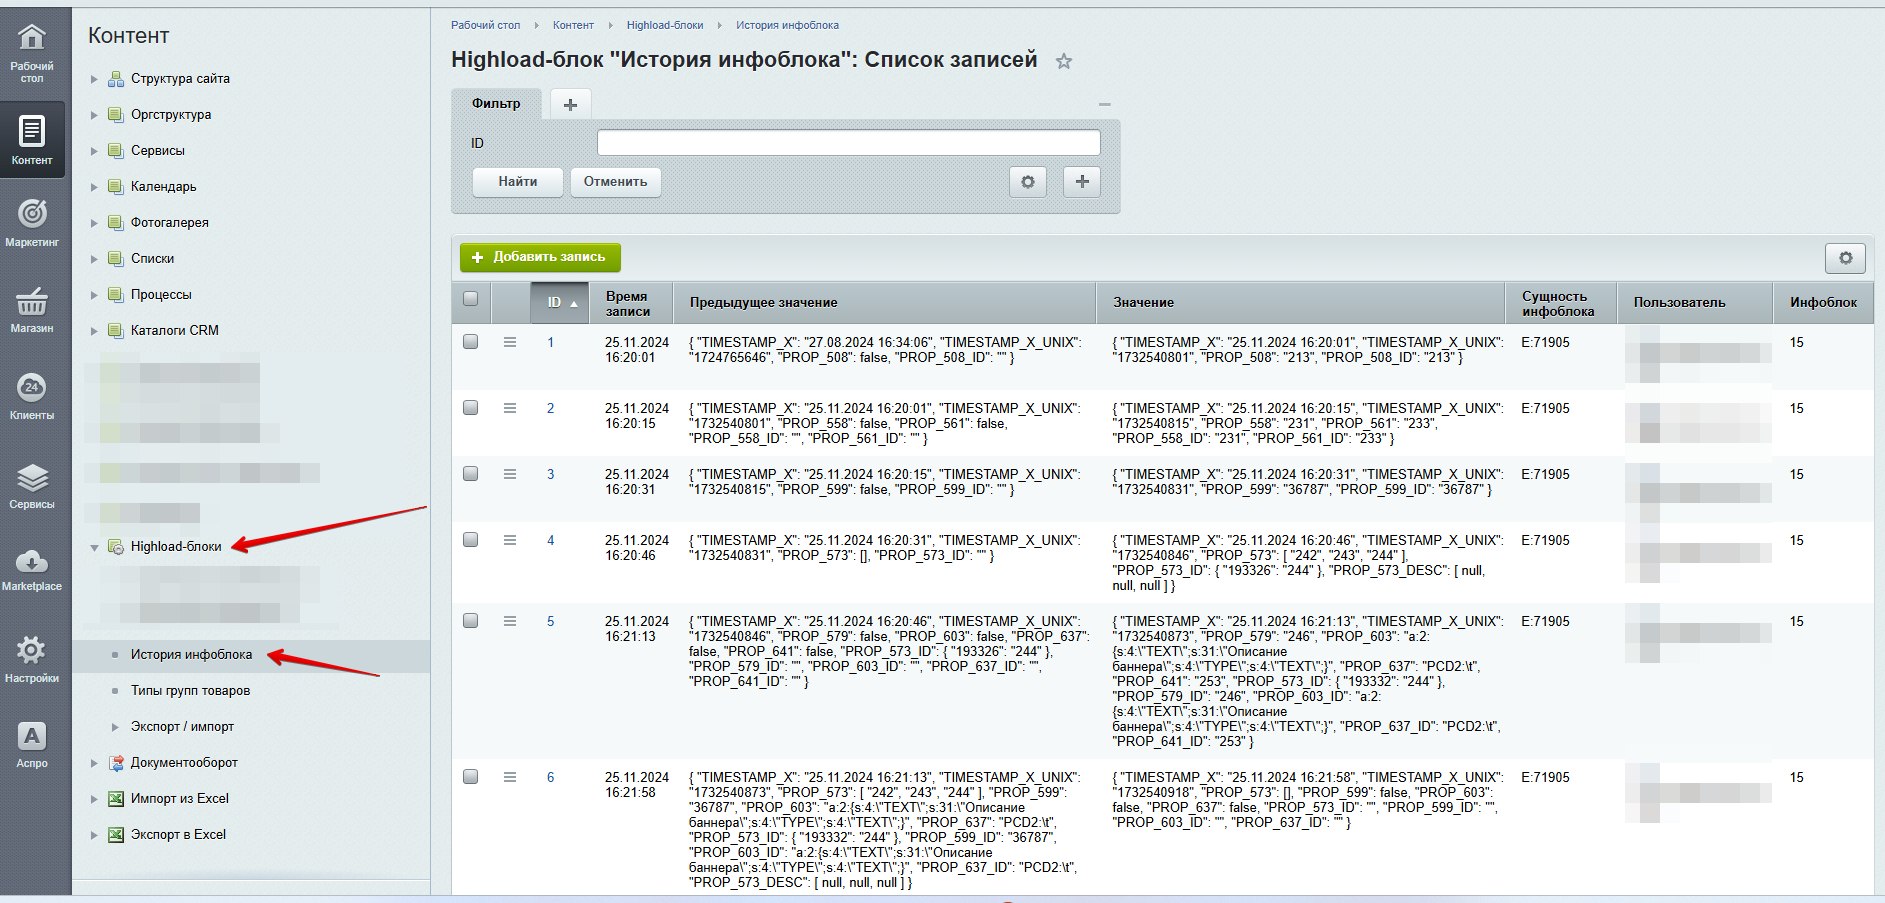Image resolution: width=1885 pixels, height=903 pixels.
Task: Collapse the Highload-блоки tree node
Action: 95,547
